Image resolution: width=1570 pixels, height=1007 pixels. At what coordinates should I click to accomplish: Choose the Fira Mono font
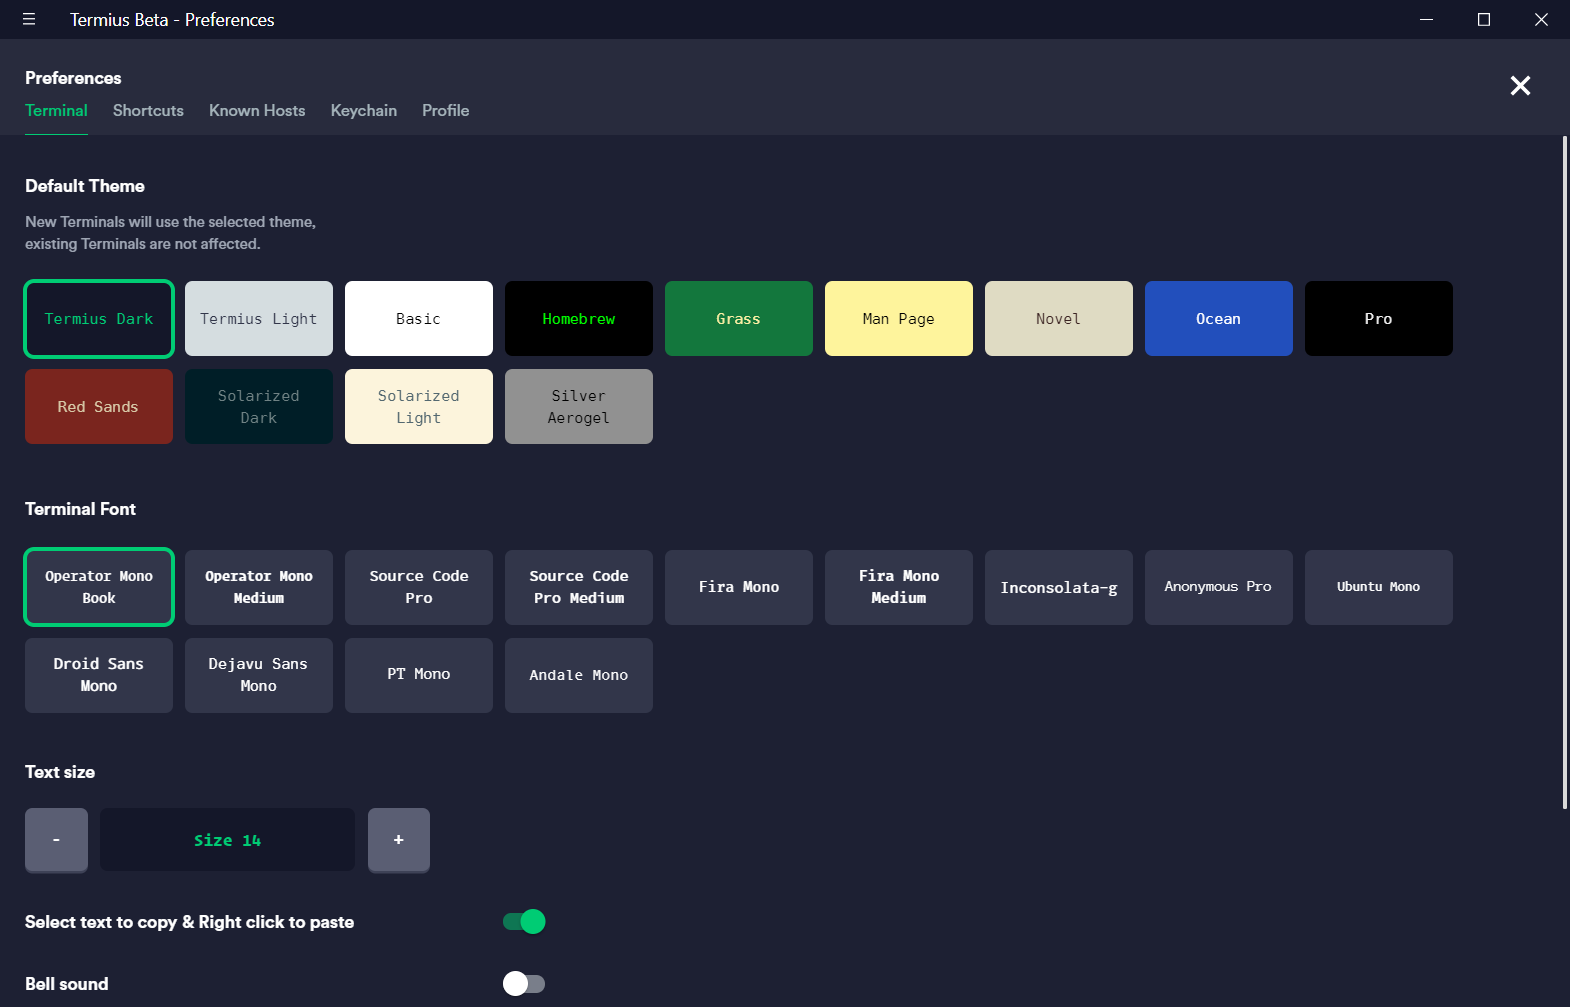pyautogui.click(x=739, y=587)
